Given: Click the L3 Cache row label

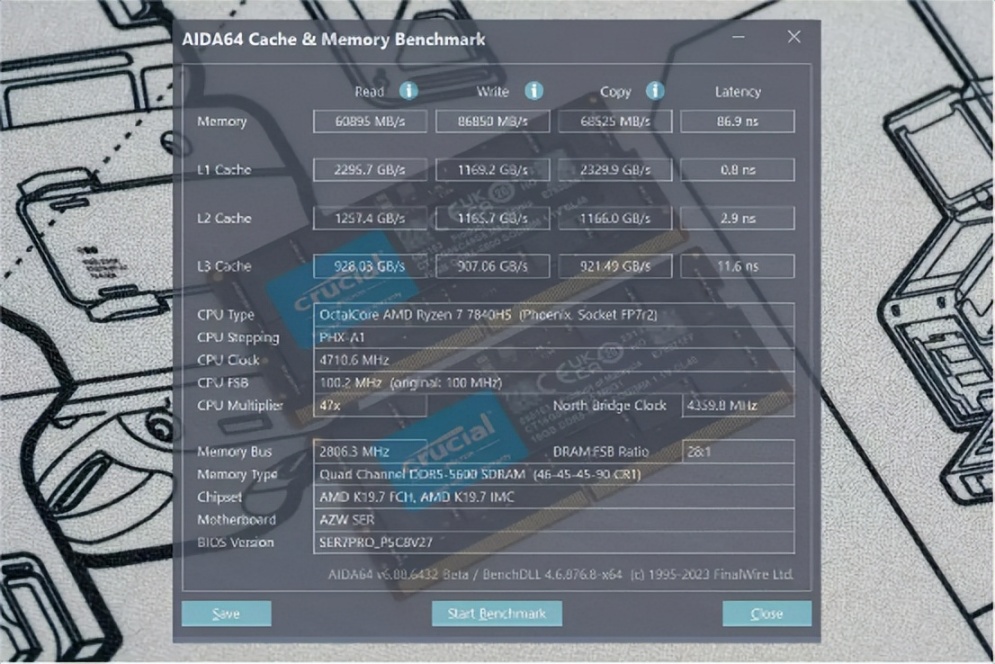Looking at the screenshot, I should point(224,266).
